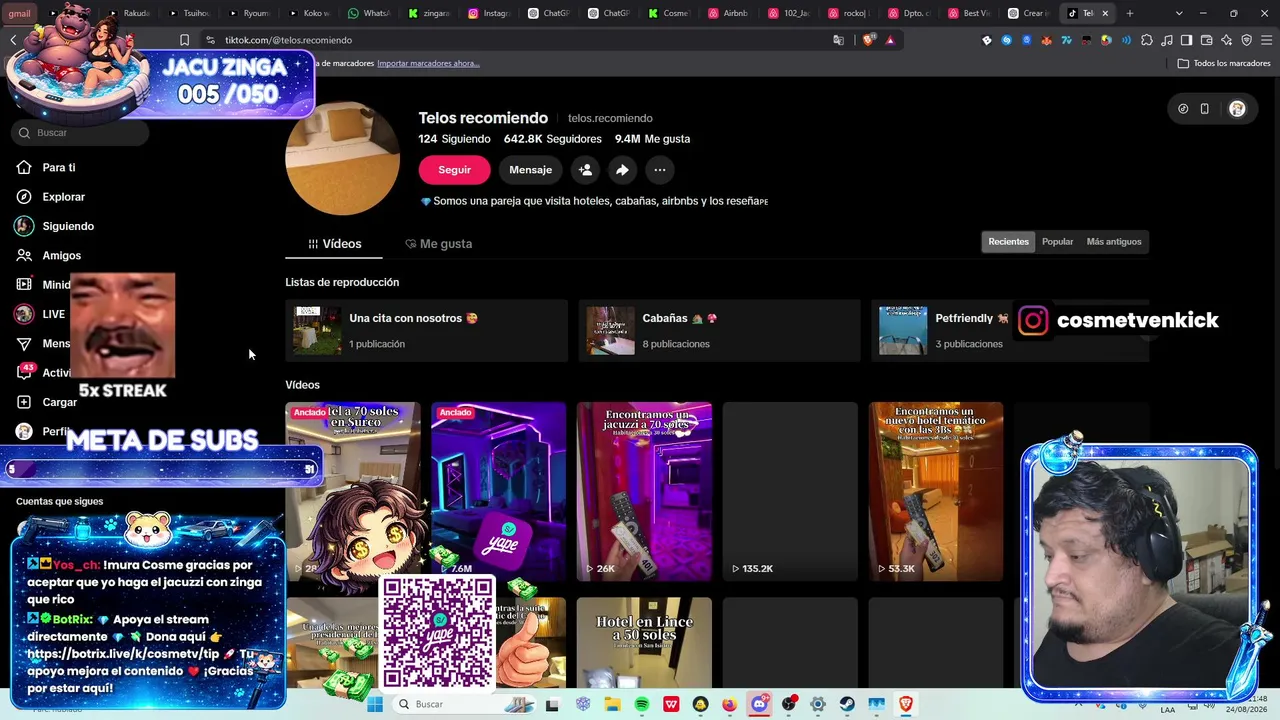Click the browser back arrow

point(13,40)
